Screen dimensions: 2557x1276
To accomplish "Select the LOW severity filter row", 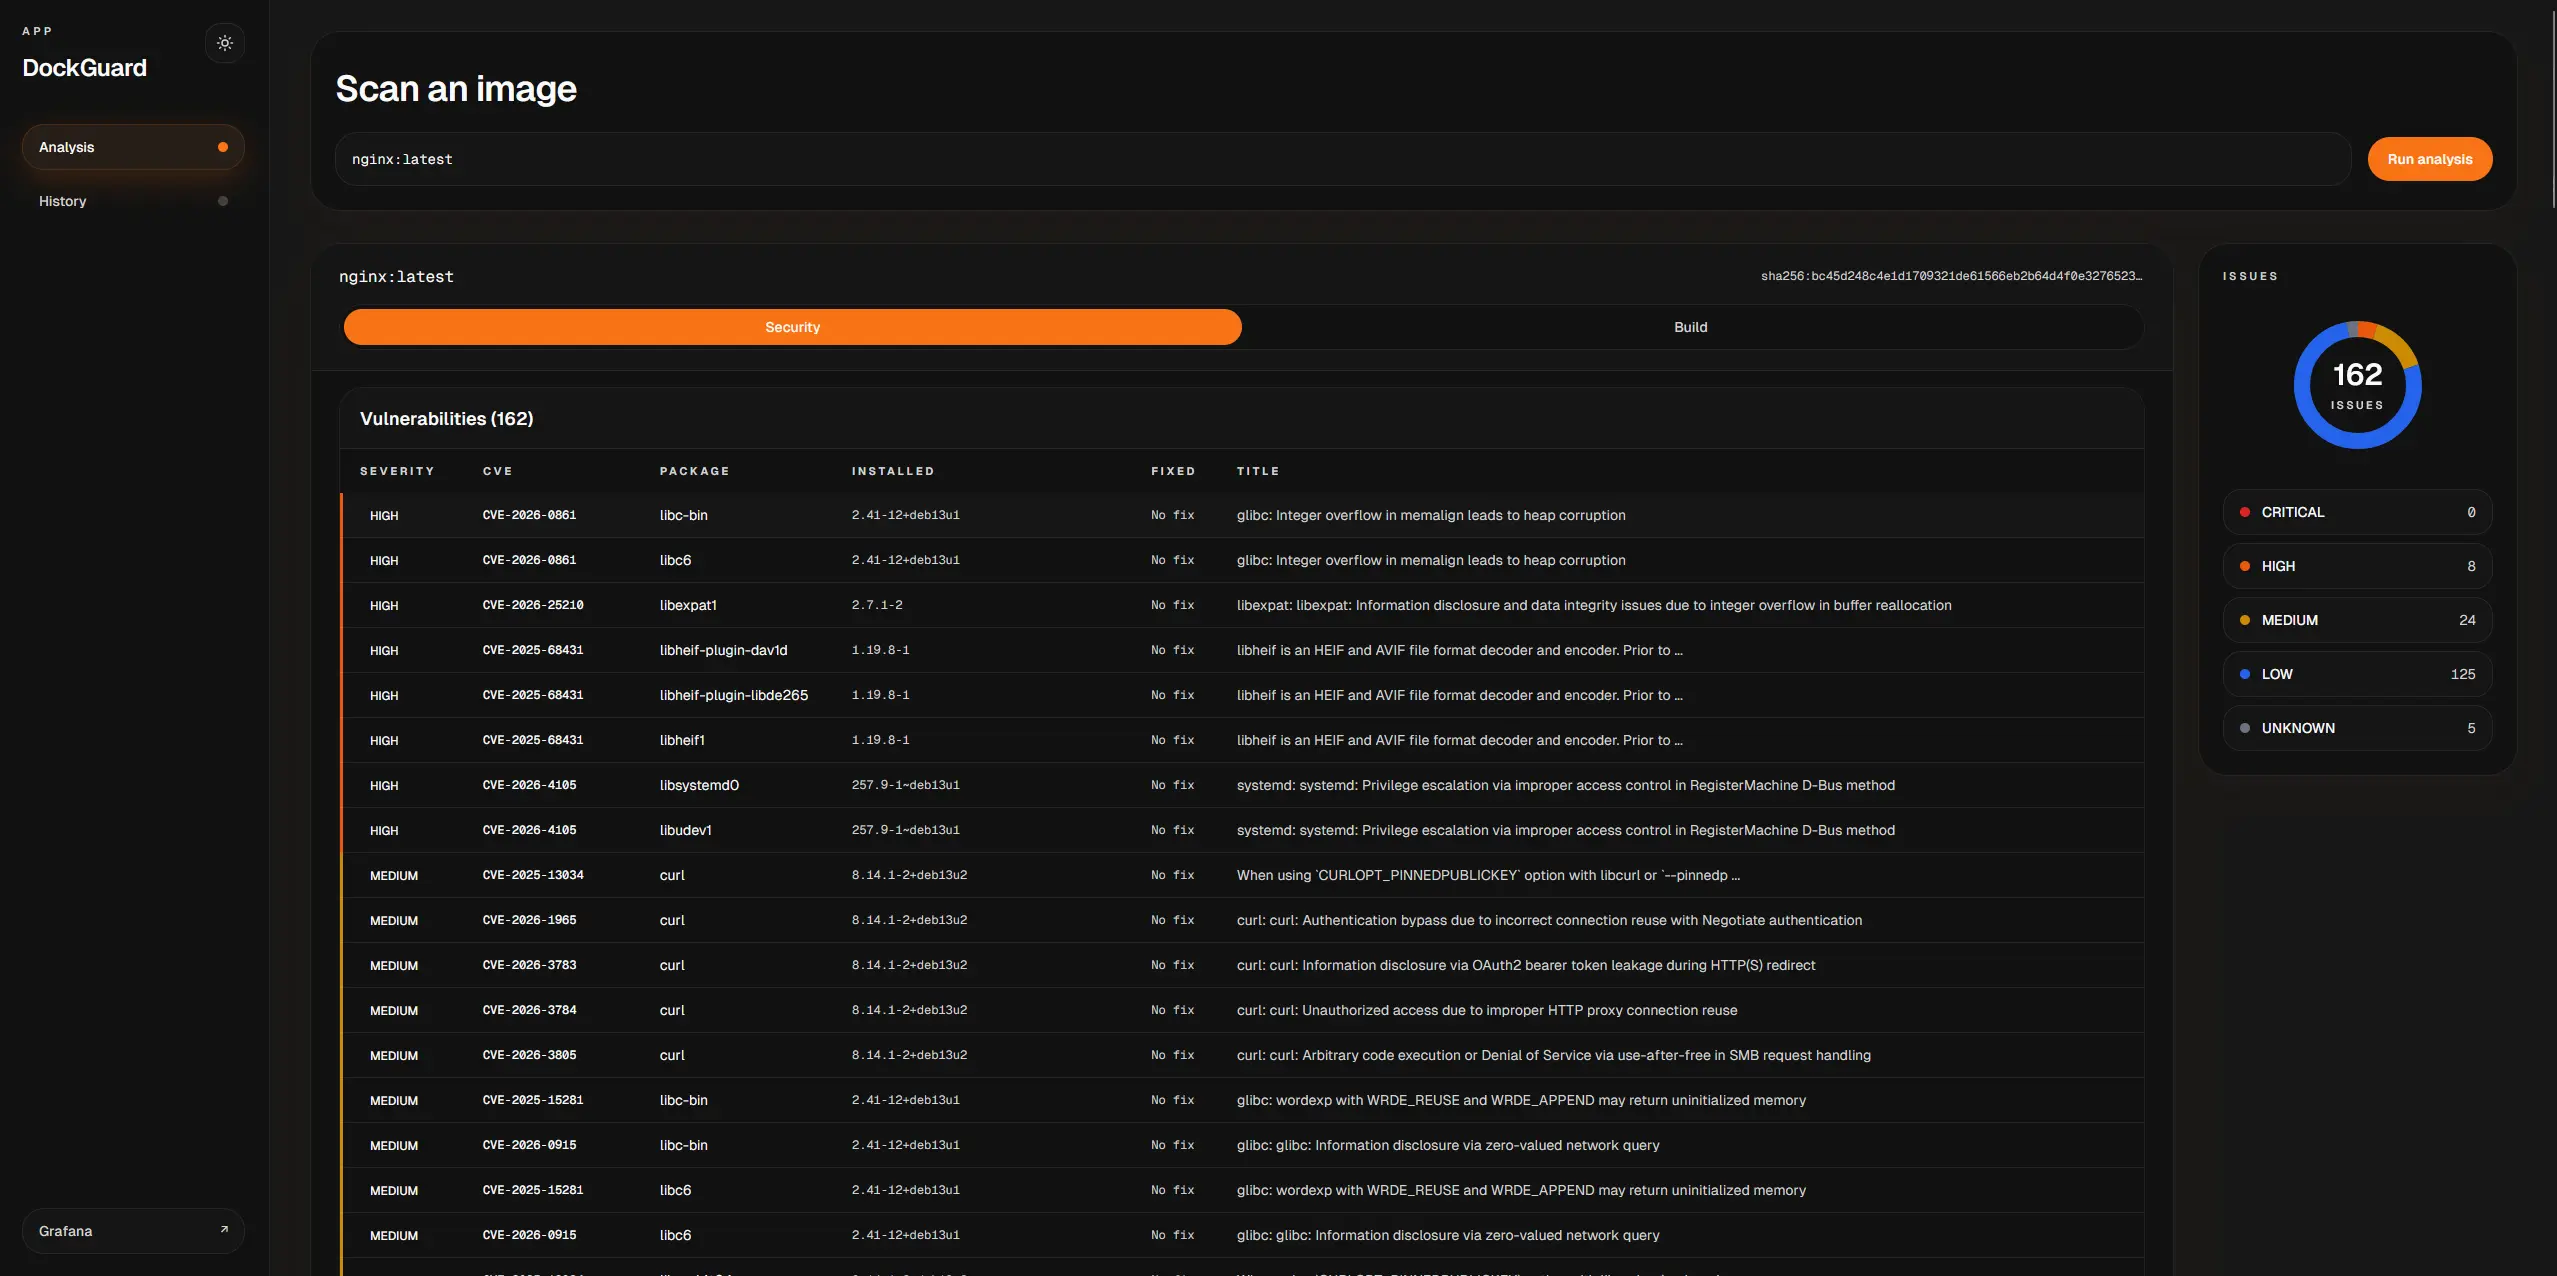I will click(2357, 674).
